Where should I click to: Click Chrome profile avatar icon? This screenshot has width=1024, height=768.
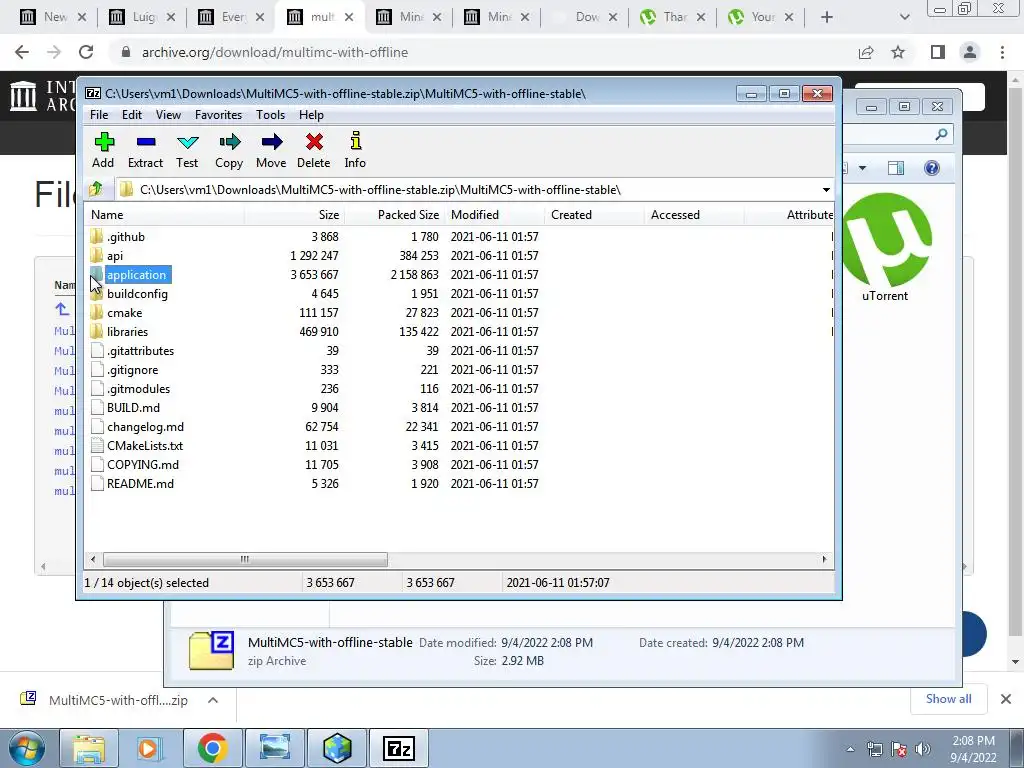pyautogui.click(x=970, y=52)
